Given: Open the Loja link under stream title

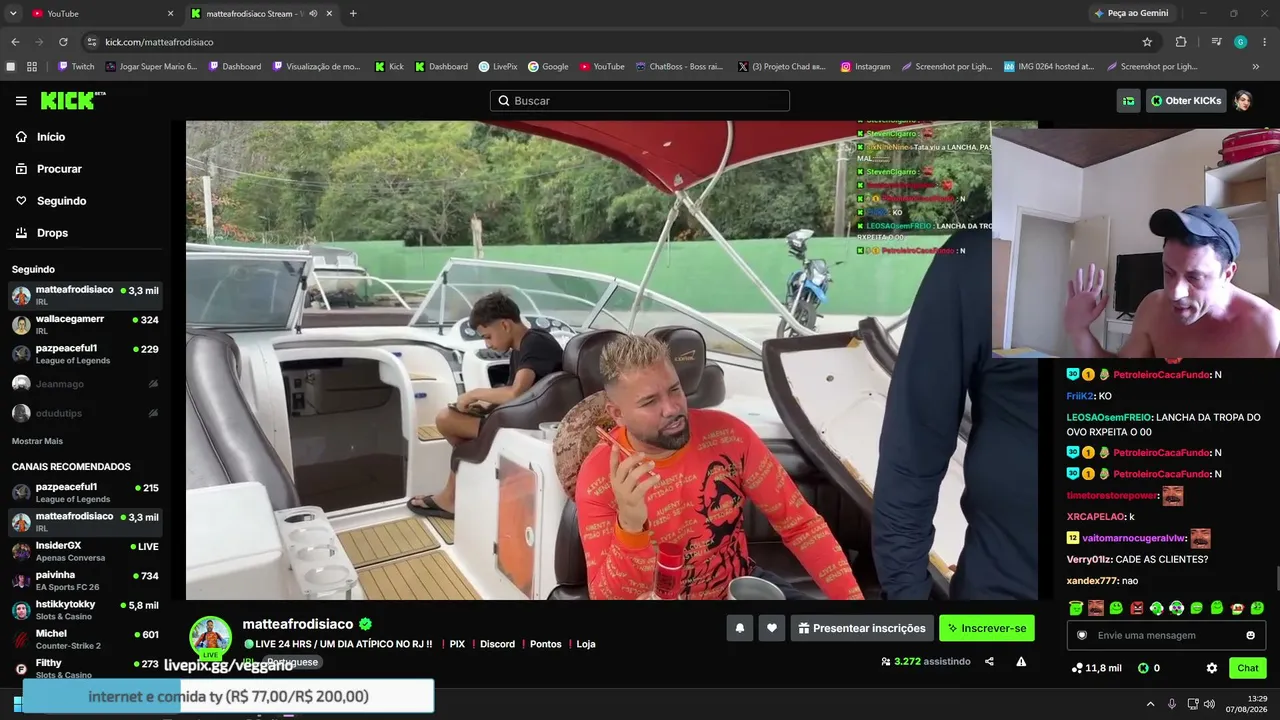Looking at the screenshot, I should [586, 644].
